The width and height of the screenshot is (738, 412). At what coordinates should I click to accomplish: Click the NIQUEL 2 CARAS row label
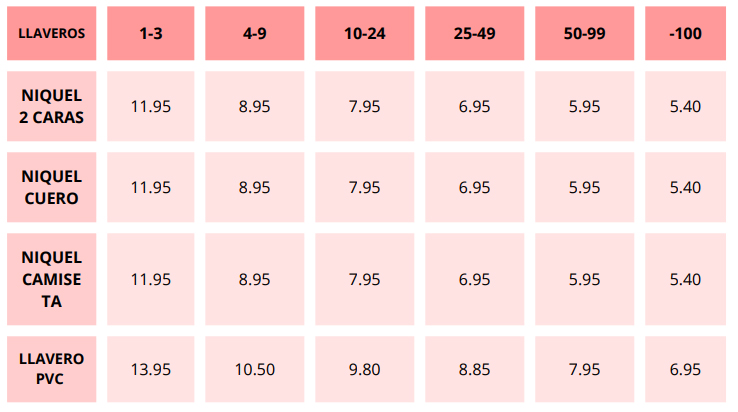52,106
